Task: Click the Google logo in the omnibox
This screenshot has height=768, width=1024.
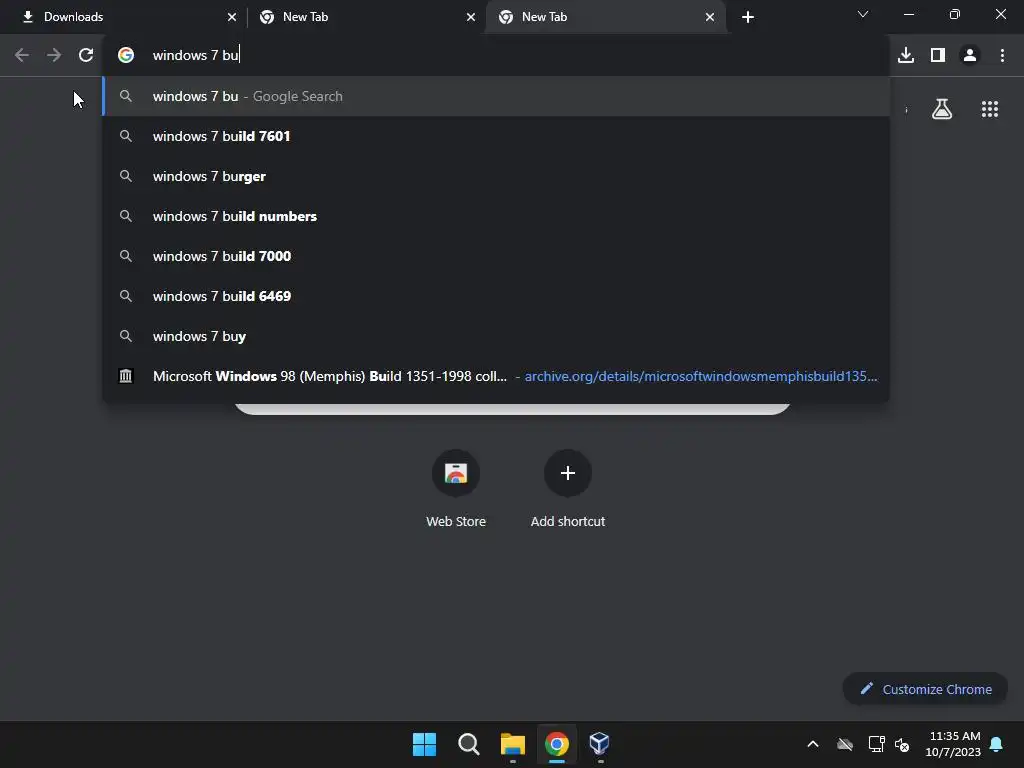Action: (x=126, y=55)
